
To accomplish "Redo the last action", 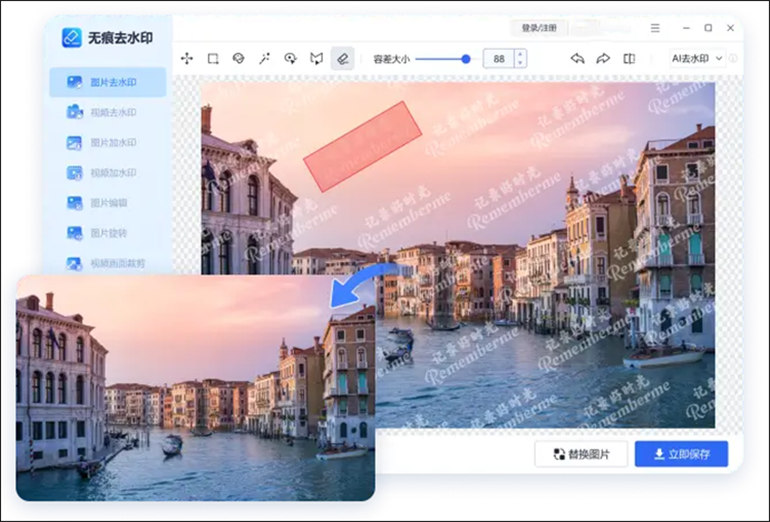I will [x=603, y=58].
